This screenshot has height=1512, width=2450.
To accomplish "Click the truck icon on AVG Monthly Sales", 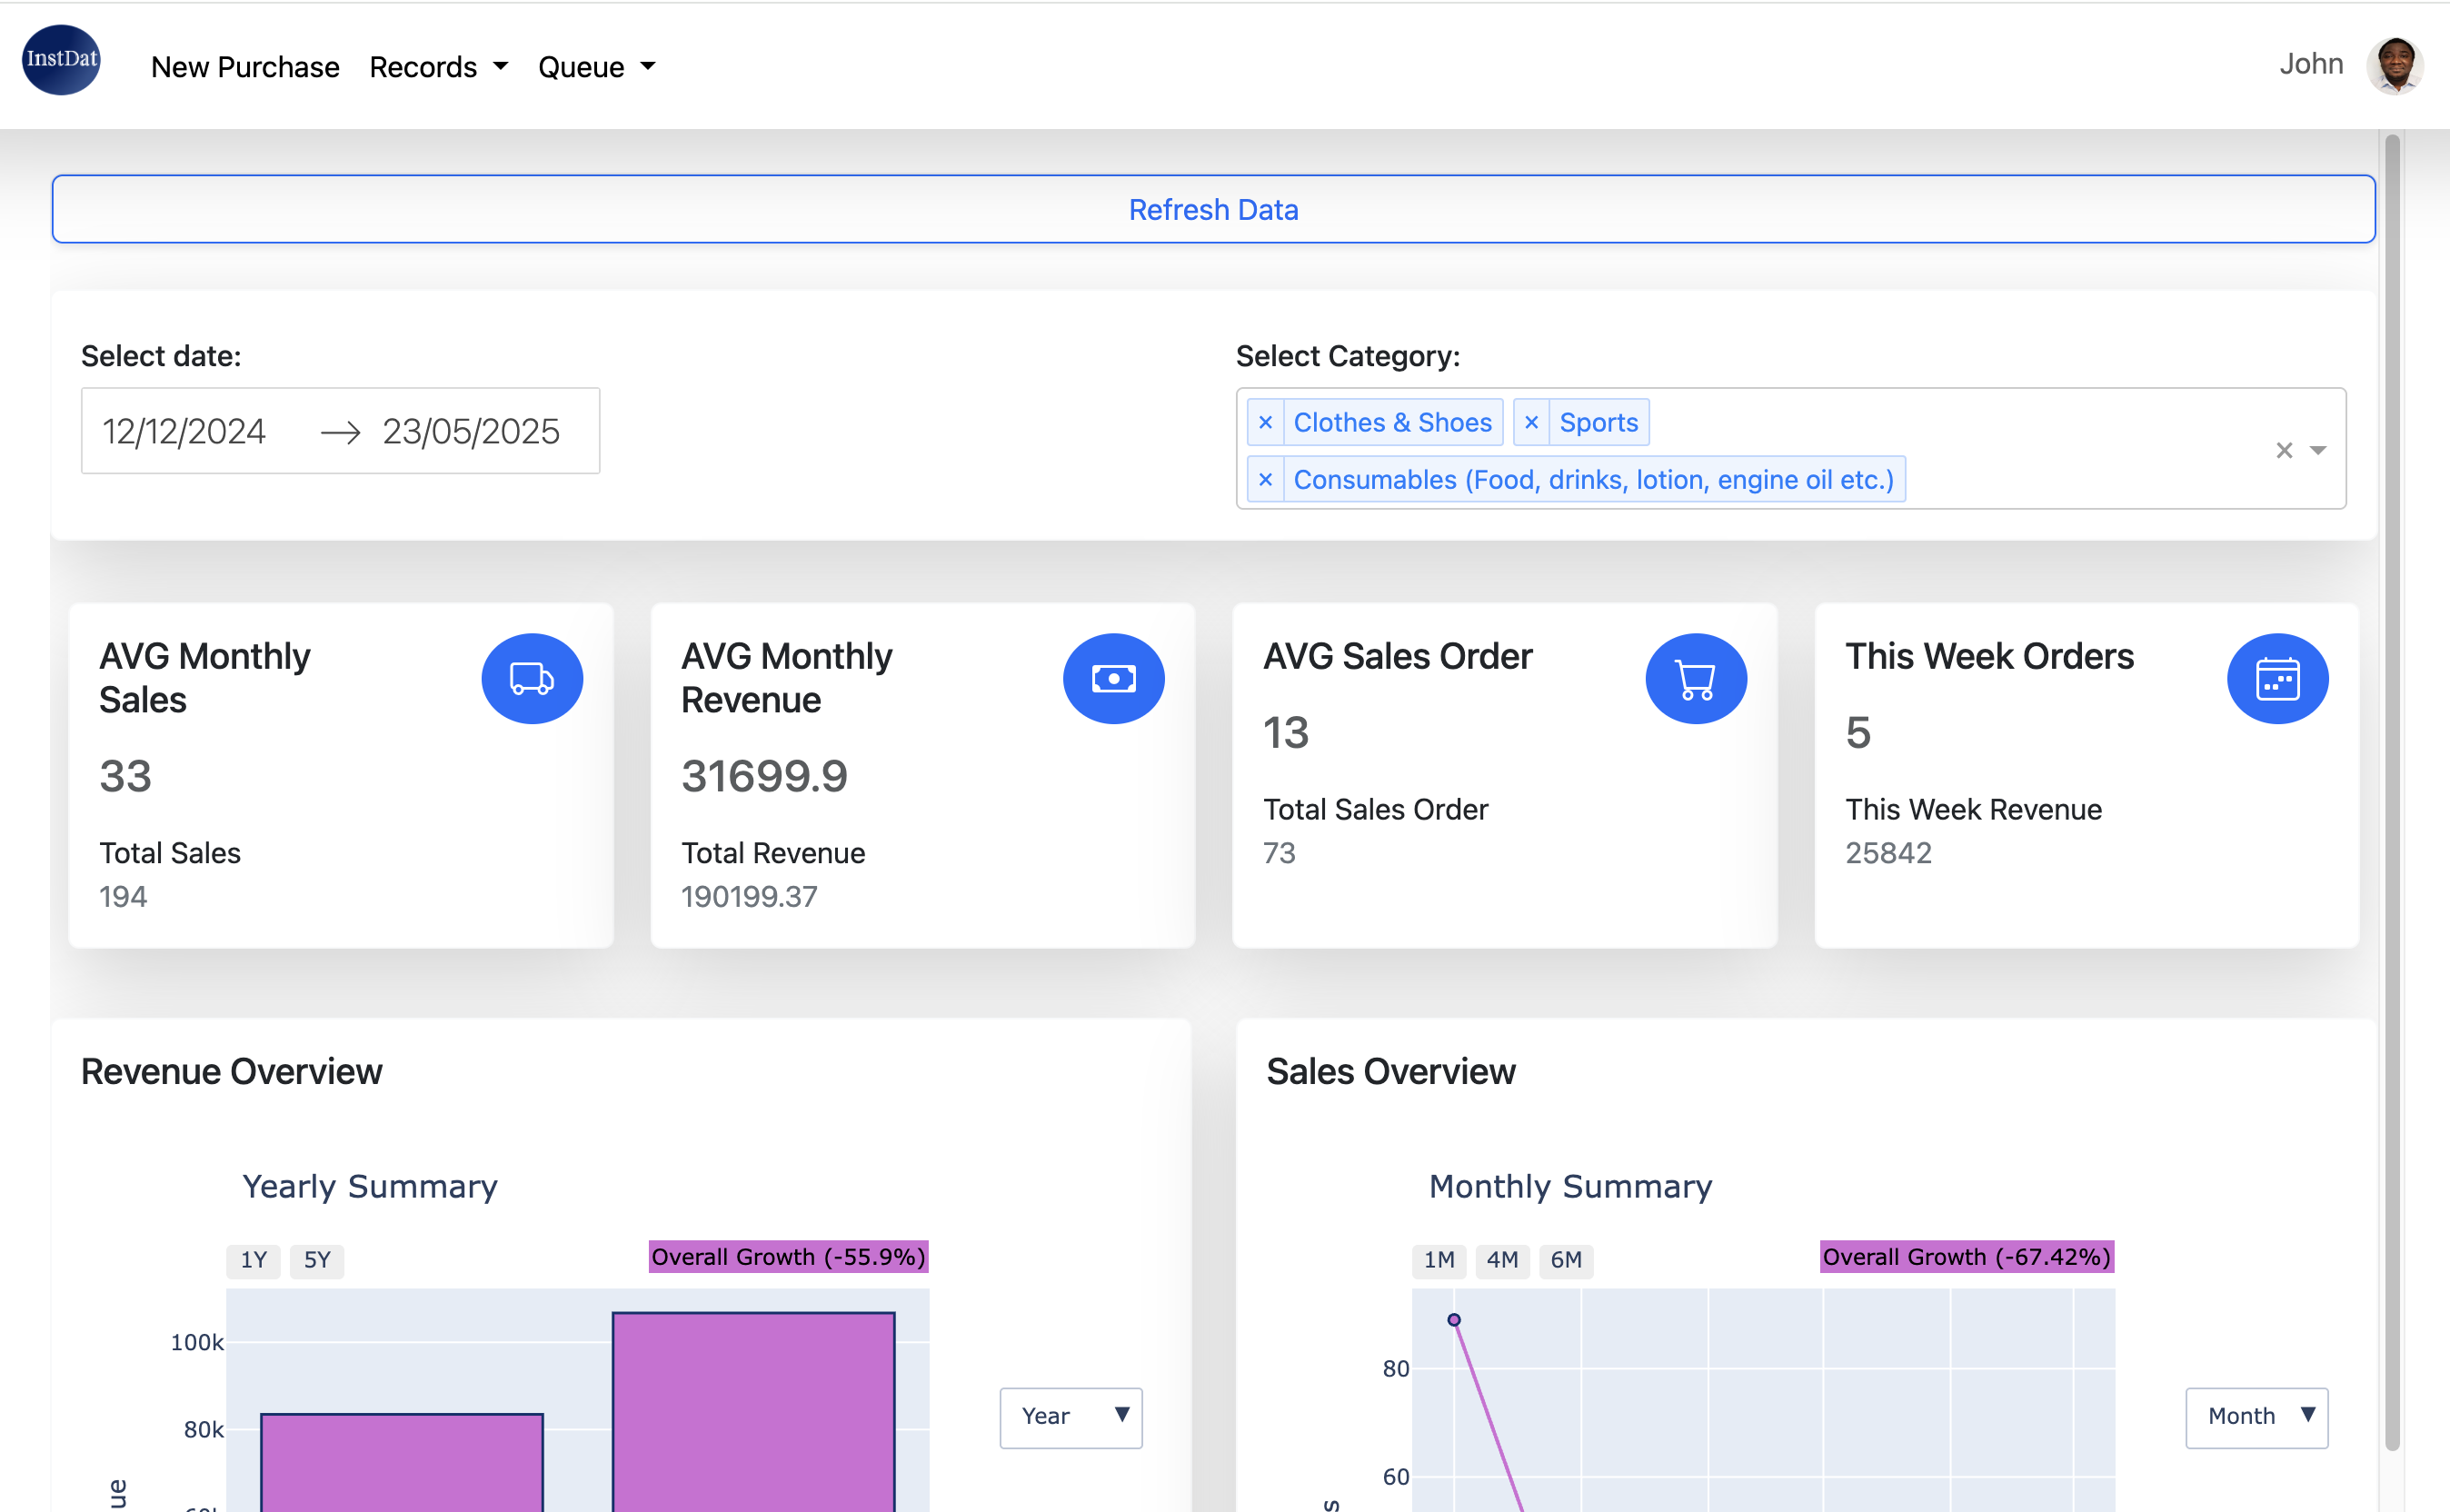I will coord(532,679).
